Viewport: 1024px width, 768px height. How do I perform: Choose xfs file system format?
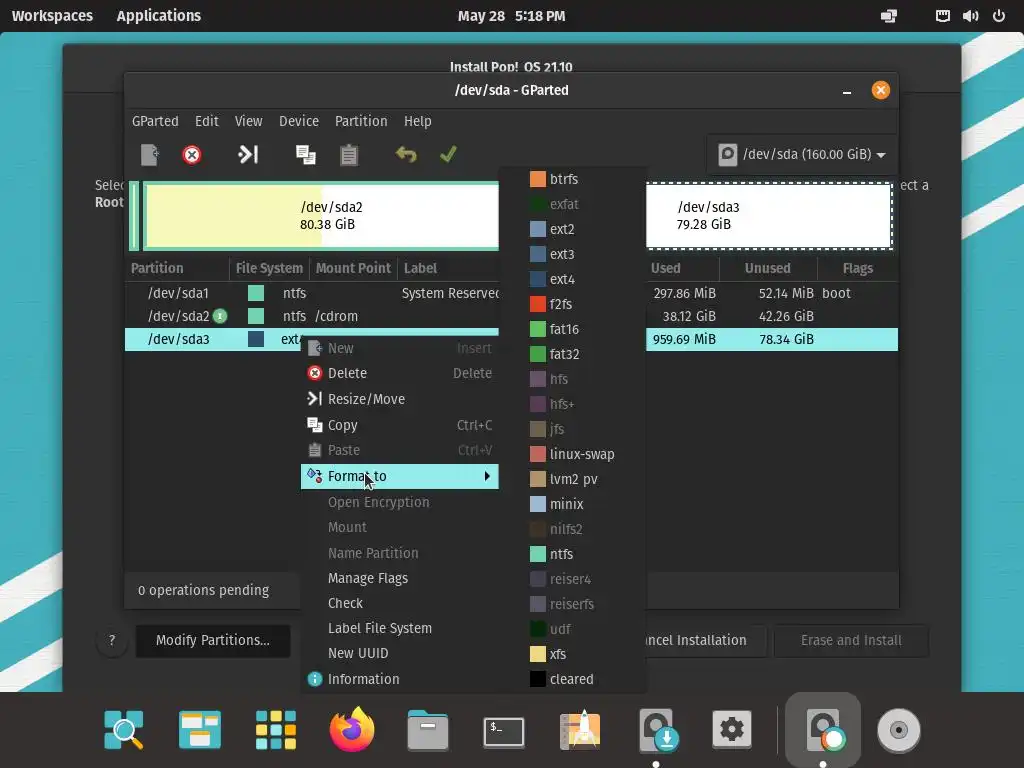click(573, 654)
